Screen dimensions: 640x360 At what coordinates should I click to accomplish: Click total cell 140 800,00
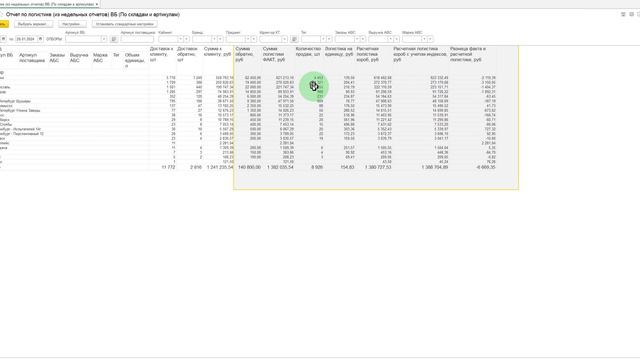[249, 167]
